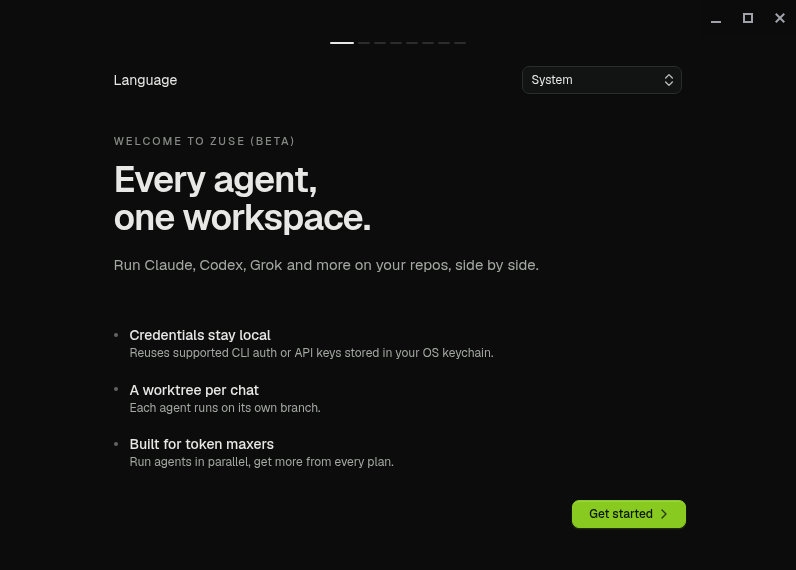This screenshot has width=796, height=570.
Task: Open the Language System dropdown
Action: pos(602,80)
